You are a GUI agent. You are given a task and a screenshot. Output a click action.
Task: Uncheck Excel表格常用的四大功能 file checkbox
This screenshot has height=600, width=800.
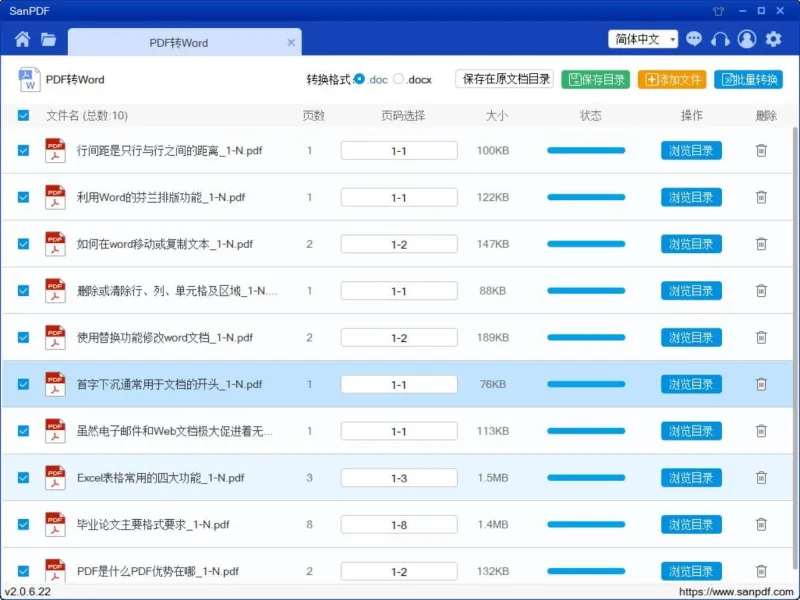(23, 478)
